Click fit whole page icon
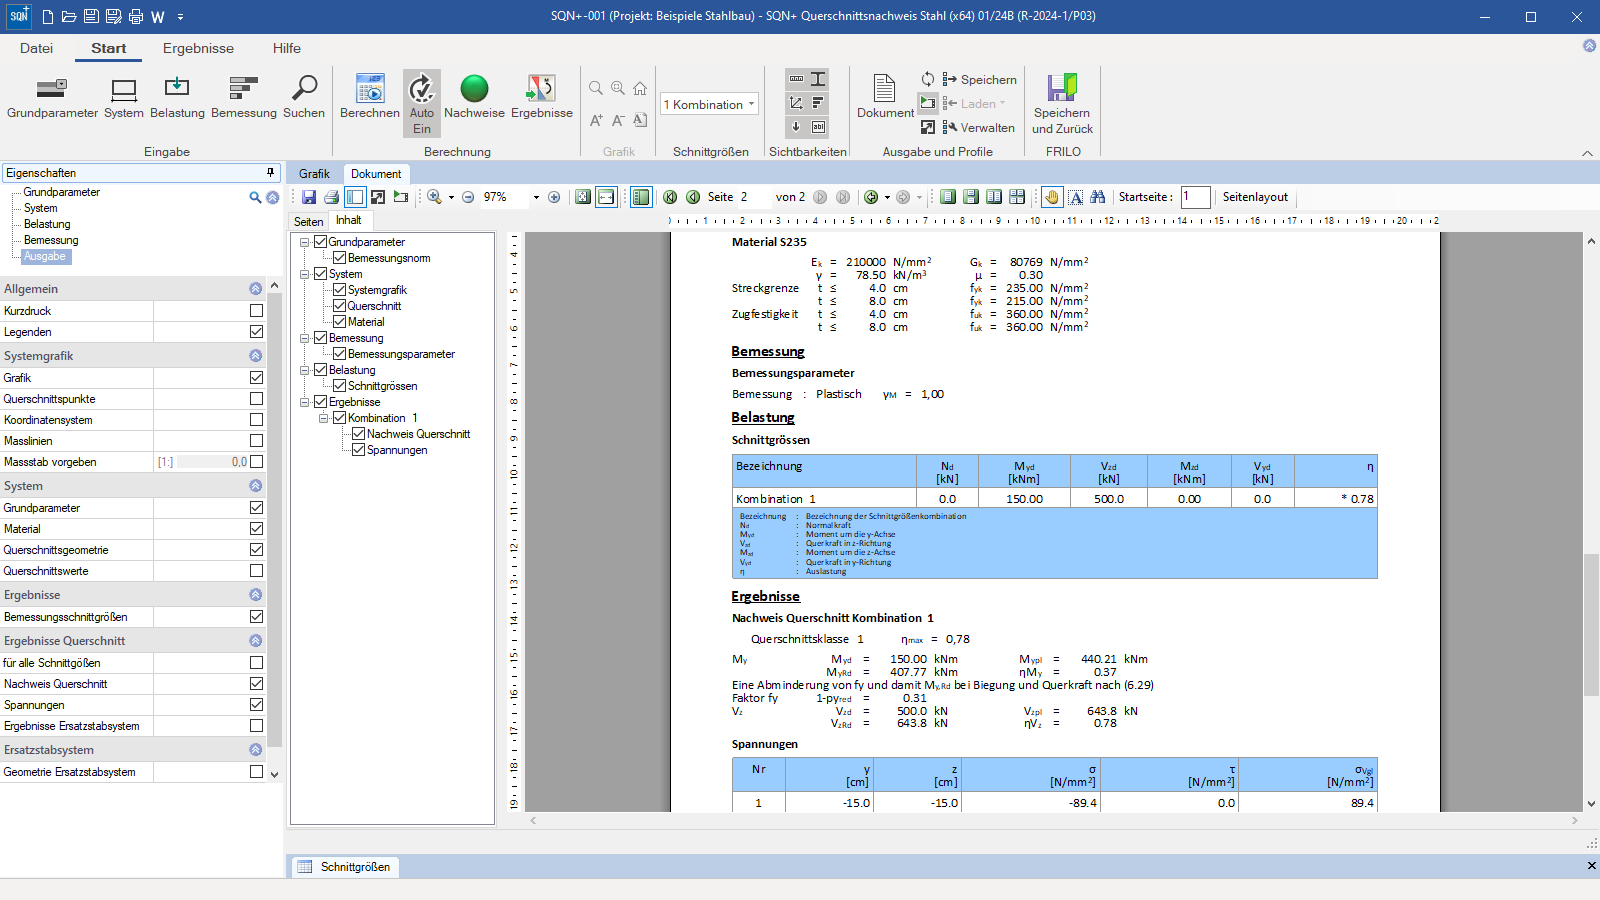Image resolution: width=1600 pixels, height=900 pixels. tap(583, 197)
